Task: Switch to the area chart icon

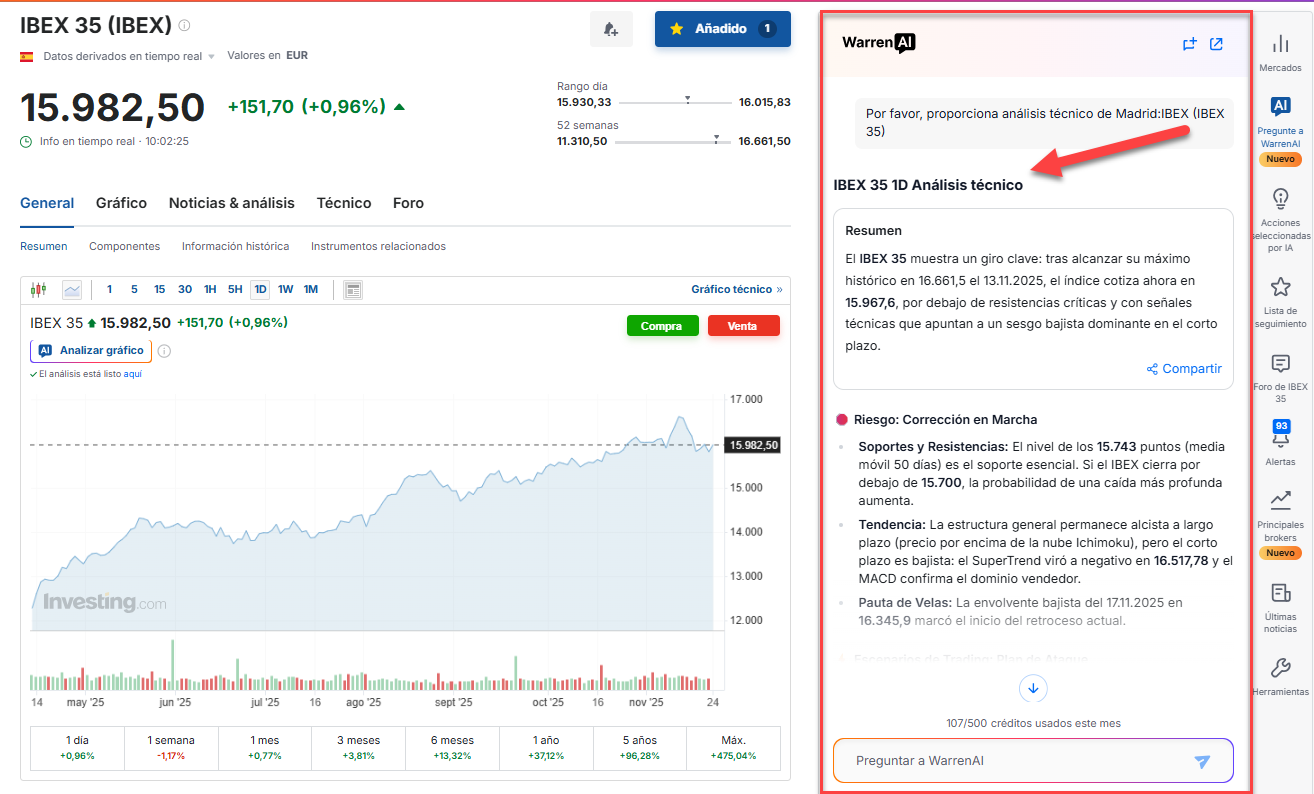Action: [72, 290]
